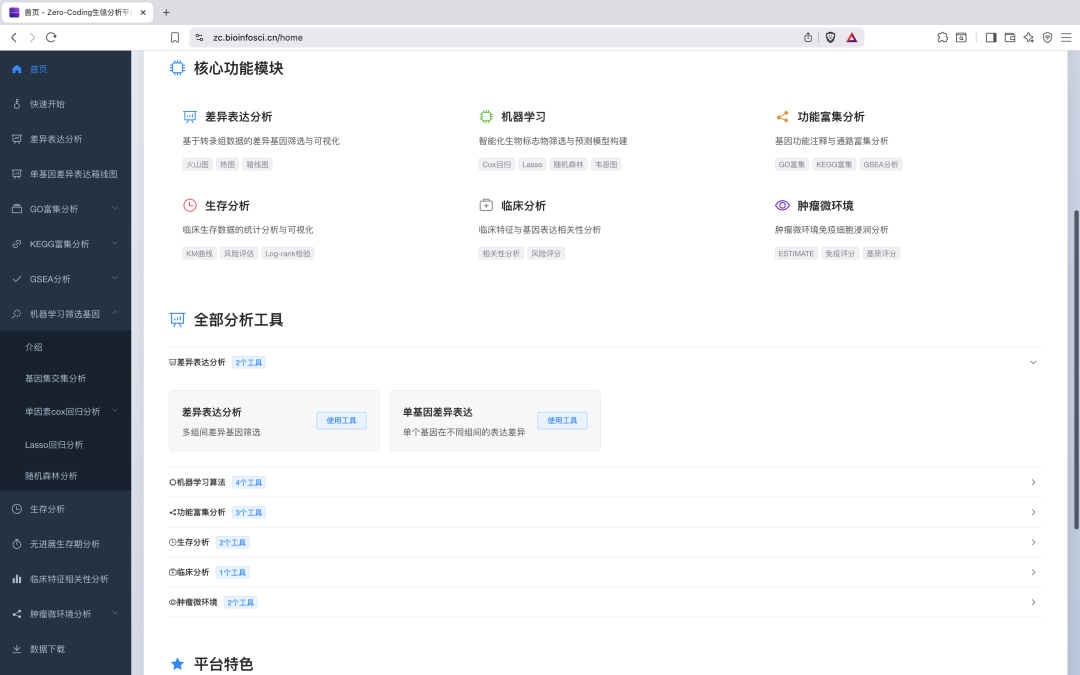Select 快速开始 in the sidebar
The image size is (1080, 675).
point(47,104)
